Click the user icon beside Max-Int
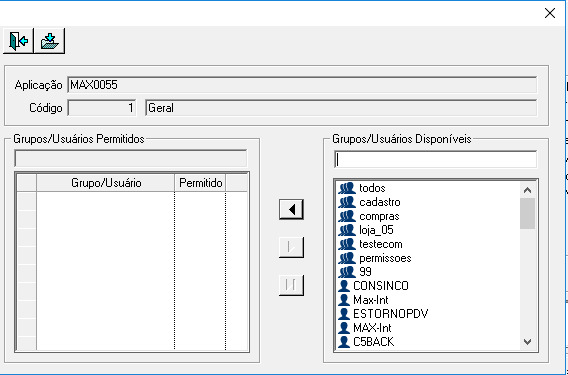The height and width of the screenshot is (375, 568). (344, 300)
